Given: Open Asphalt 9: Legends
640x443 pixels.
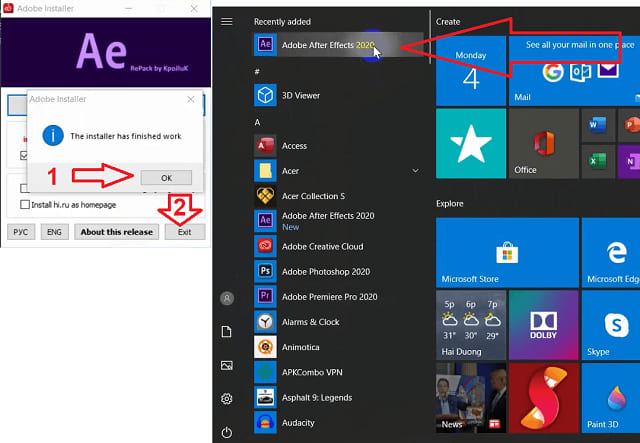Looking at the screenshot, I should 339,398.
